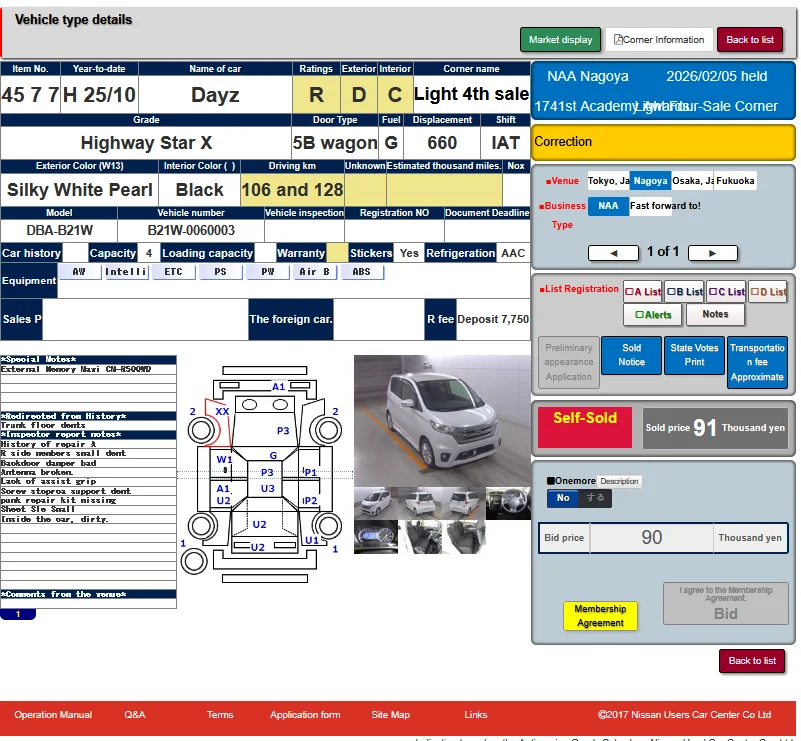Open the Operation Manual footer link

pos(53,714)
